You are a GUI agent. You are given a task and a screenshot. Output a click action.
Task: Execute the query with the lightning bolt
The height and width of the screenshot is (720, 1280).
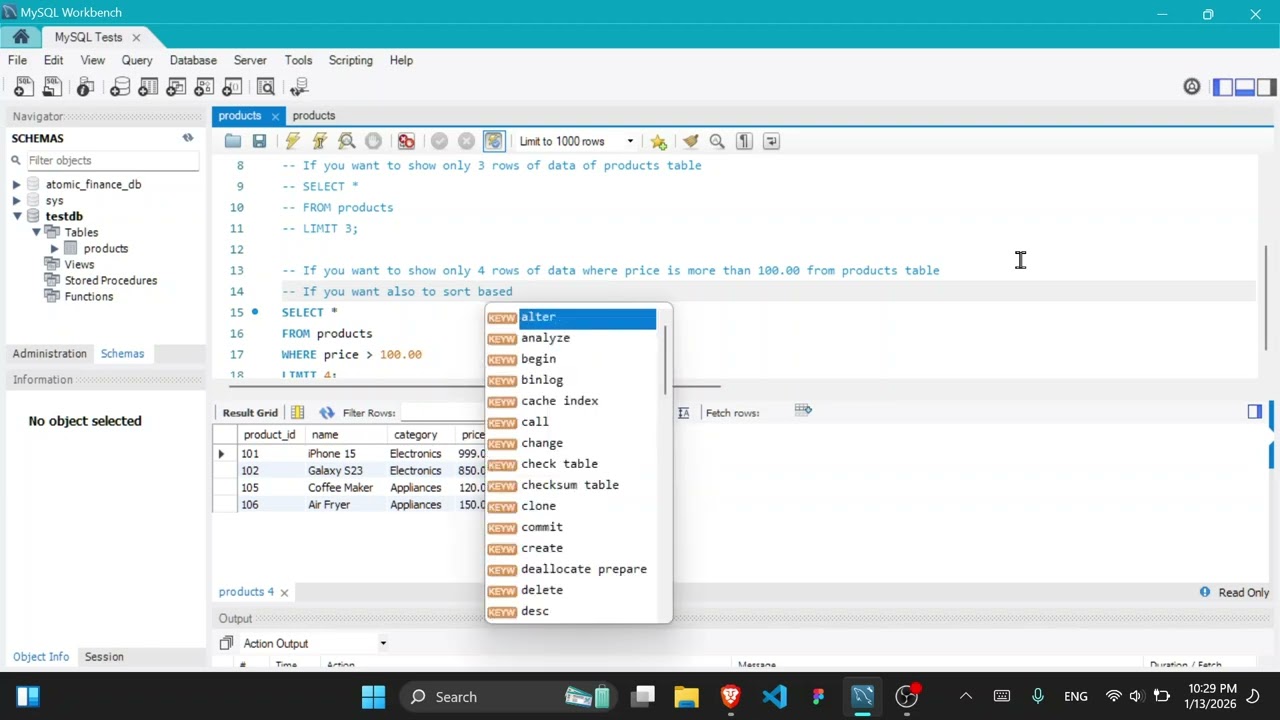(x=292, y=141)
